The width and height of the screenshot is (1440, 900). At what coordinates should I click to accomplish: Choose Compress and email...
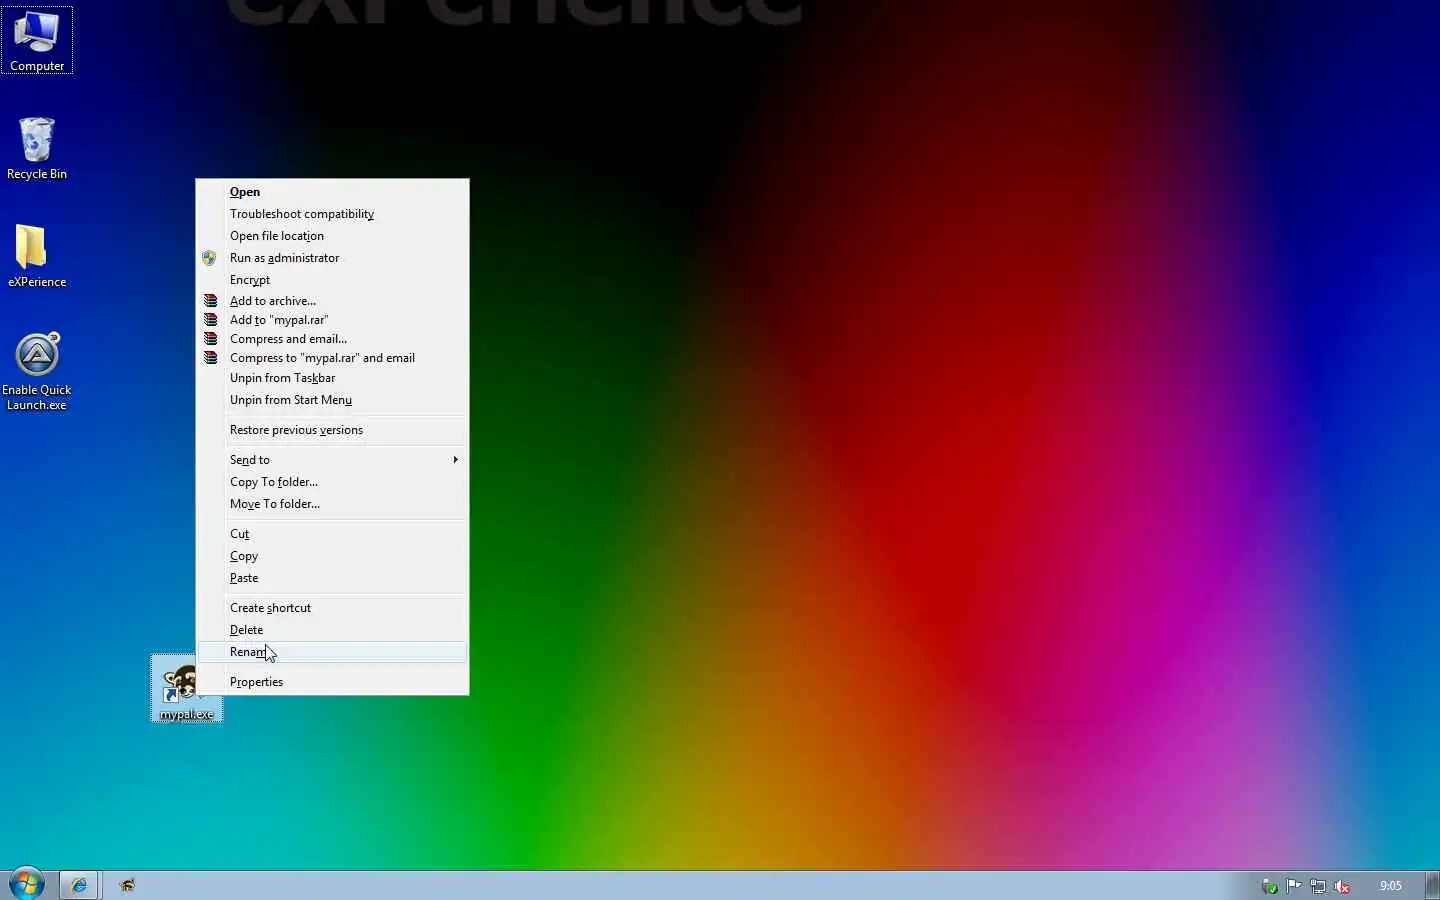click(332, 339)
